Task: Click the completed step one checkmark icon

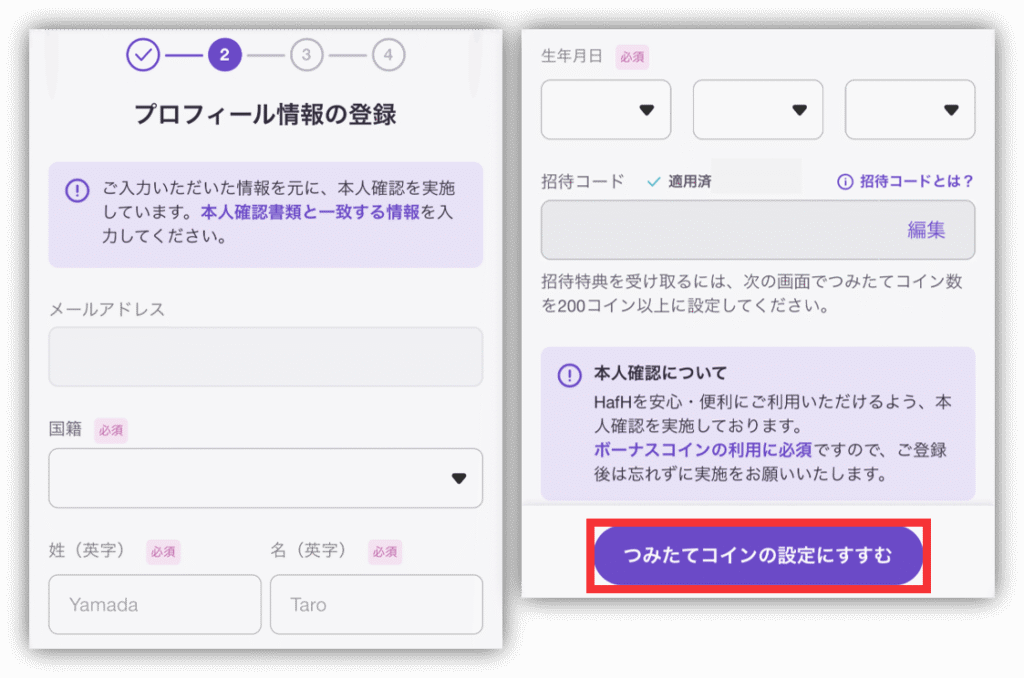Action: tap(143, 55)
